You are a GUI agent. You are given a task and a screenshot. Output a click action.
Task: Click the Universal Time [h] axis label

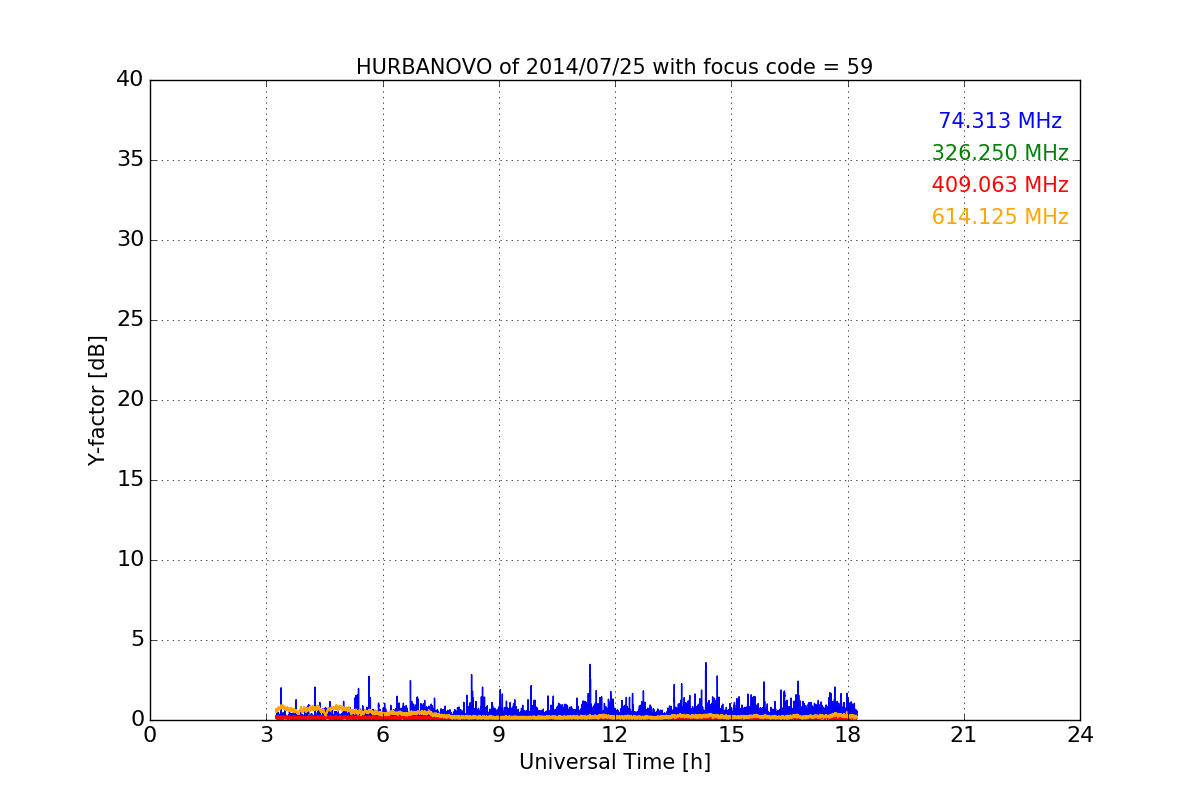click(615, 762)
